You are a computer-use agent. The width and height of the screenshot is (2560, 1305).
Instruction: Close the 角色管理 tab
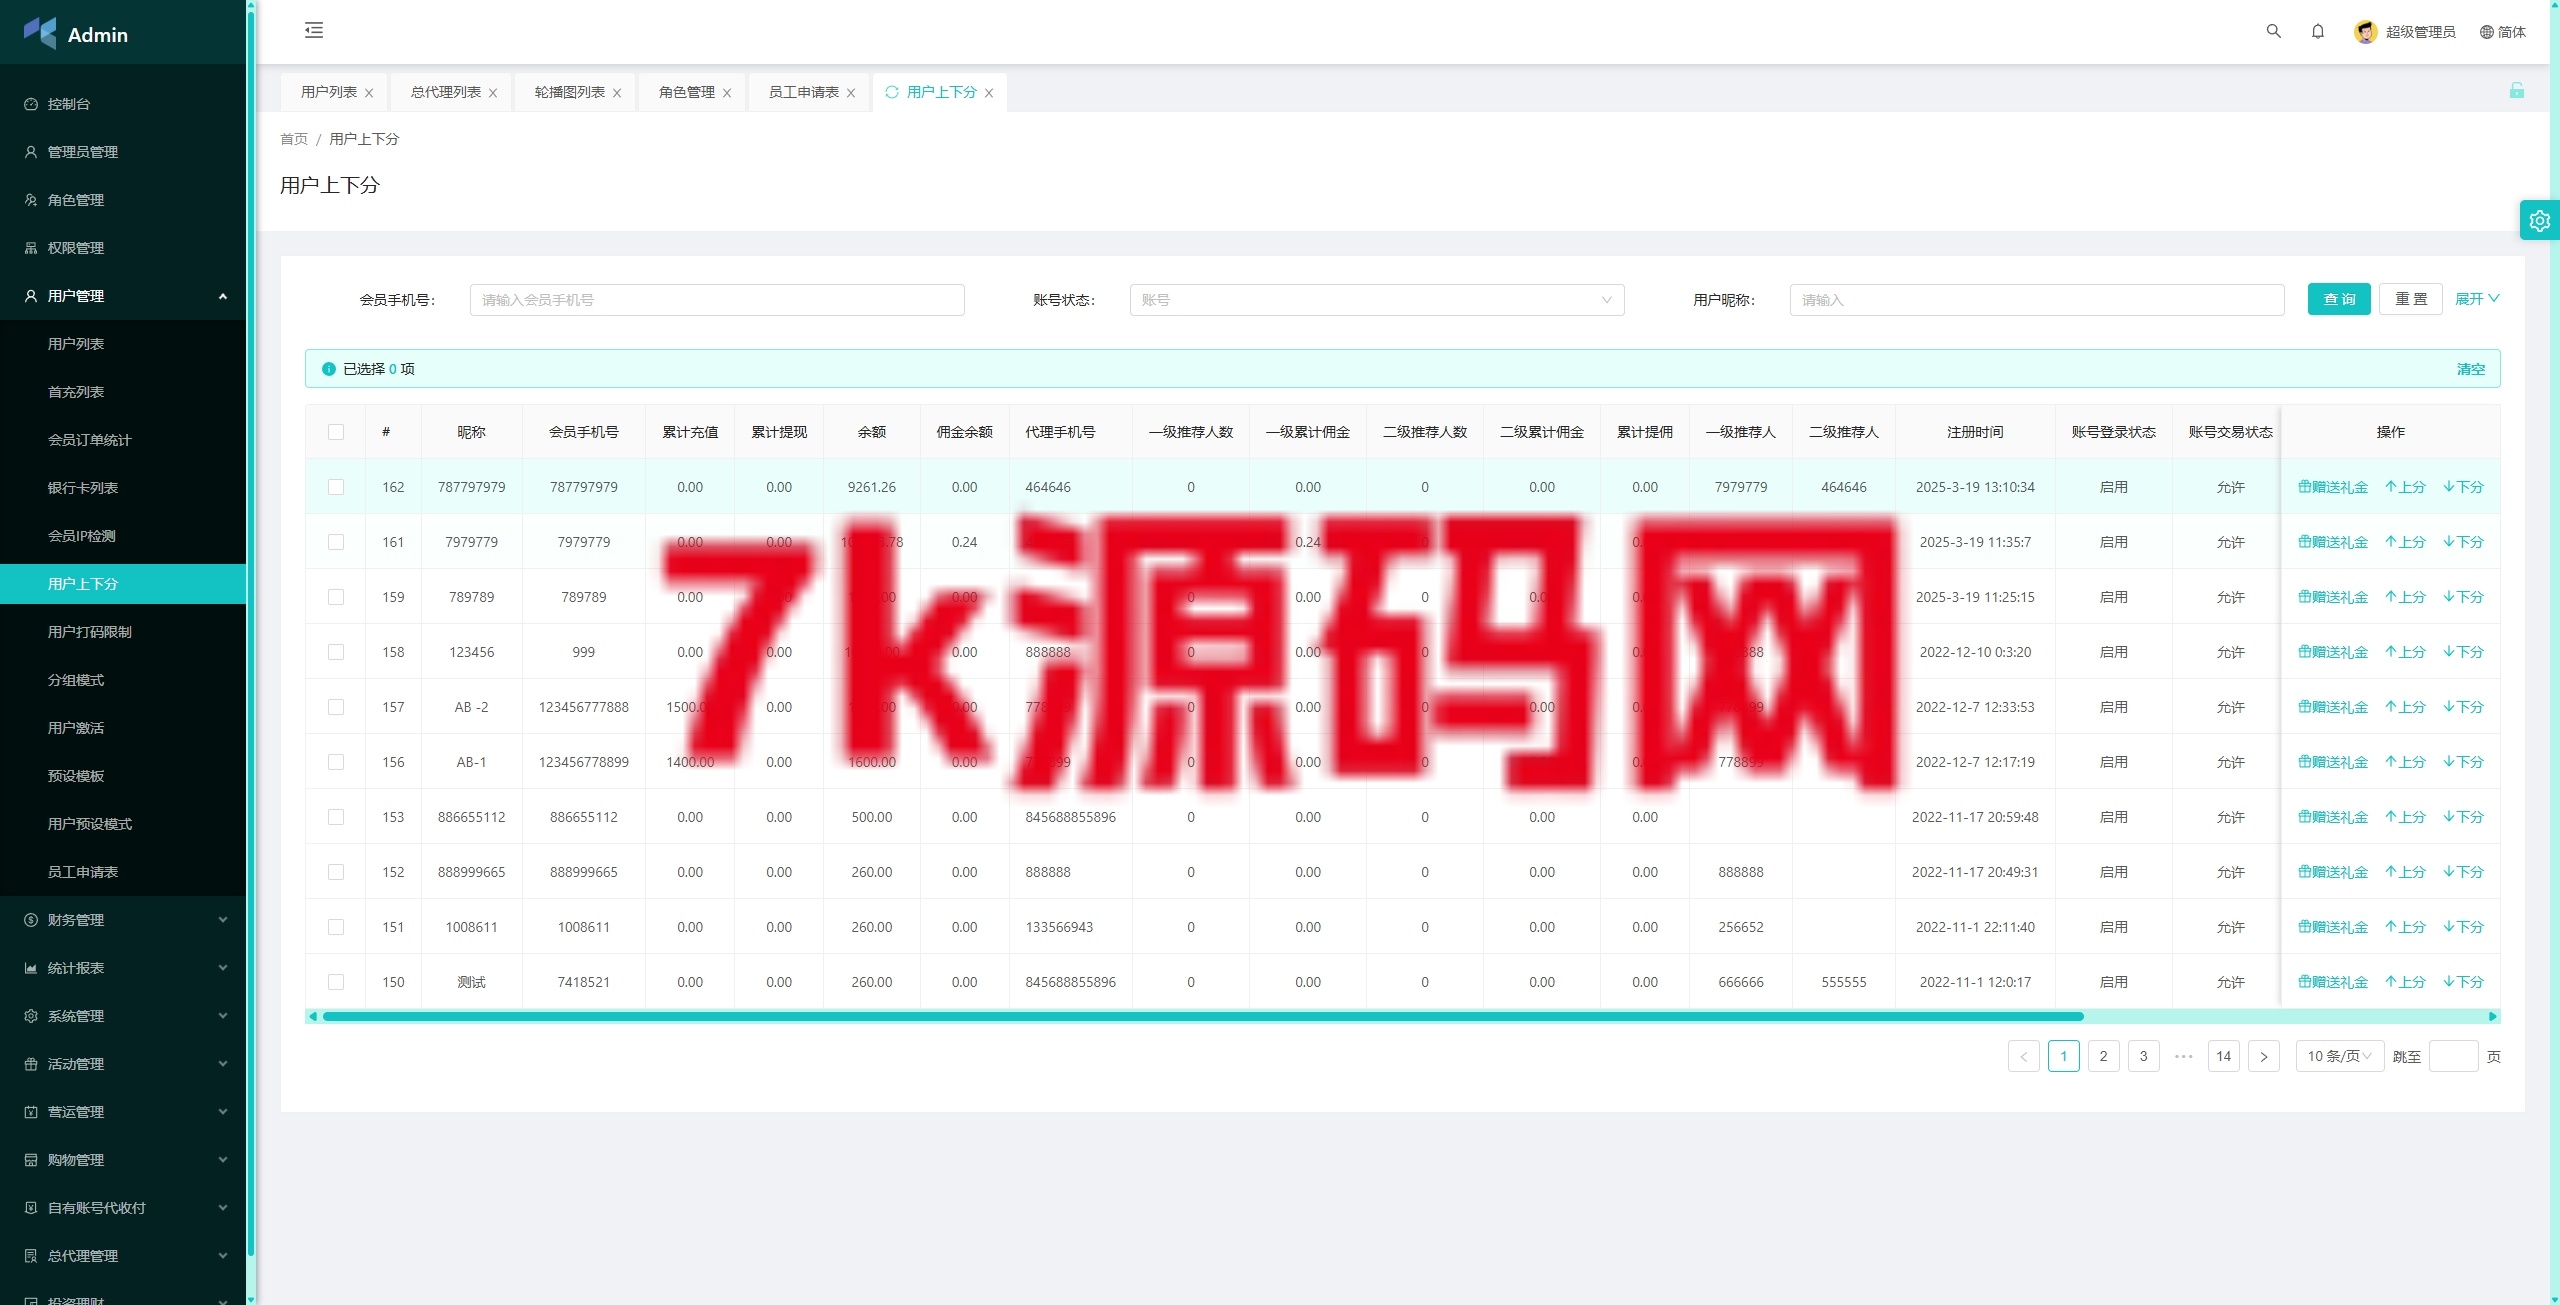(x=727, y=93)
